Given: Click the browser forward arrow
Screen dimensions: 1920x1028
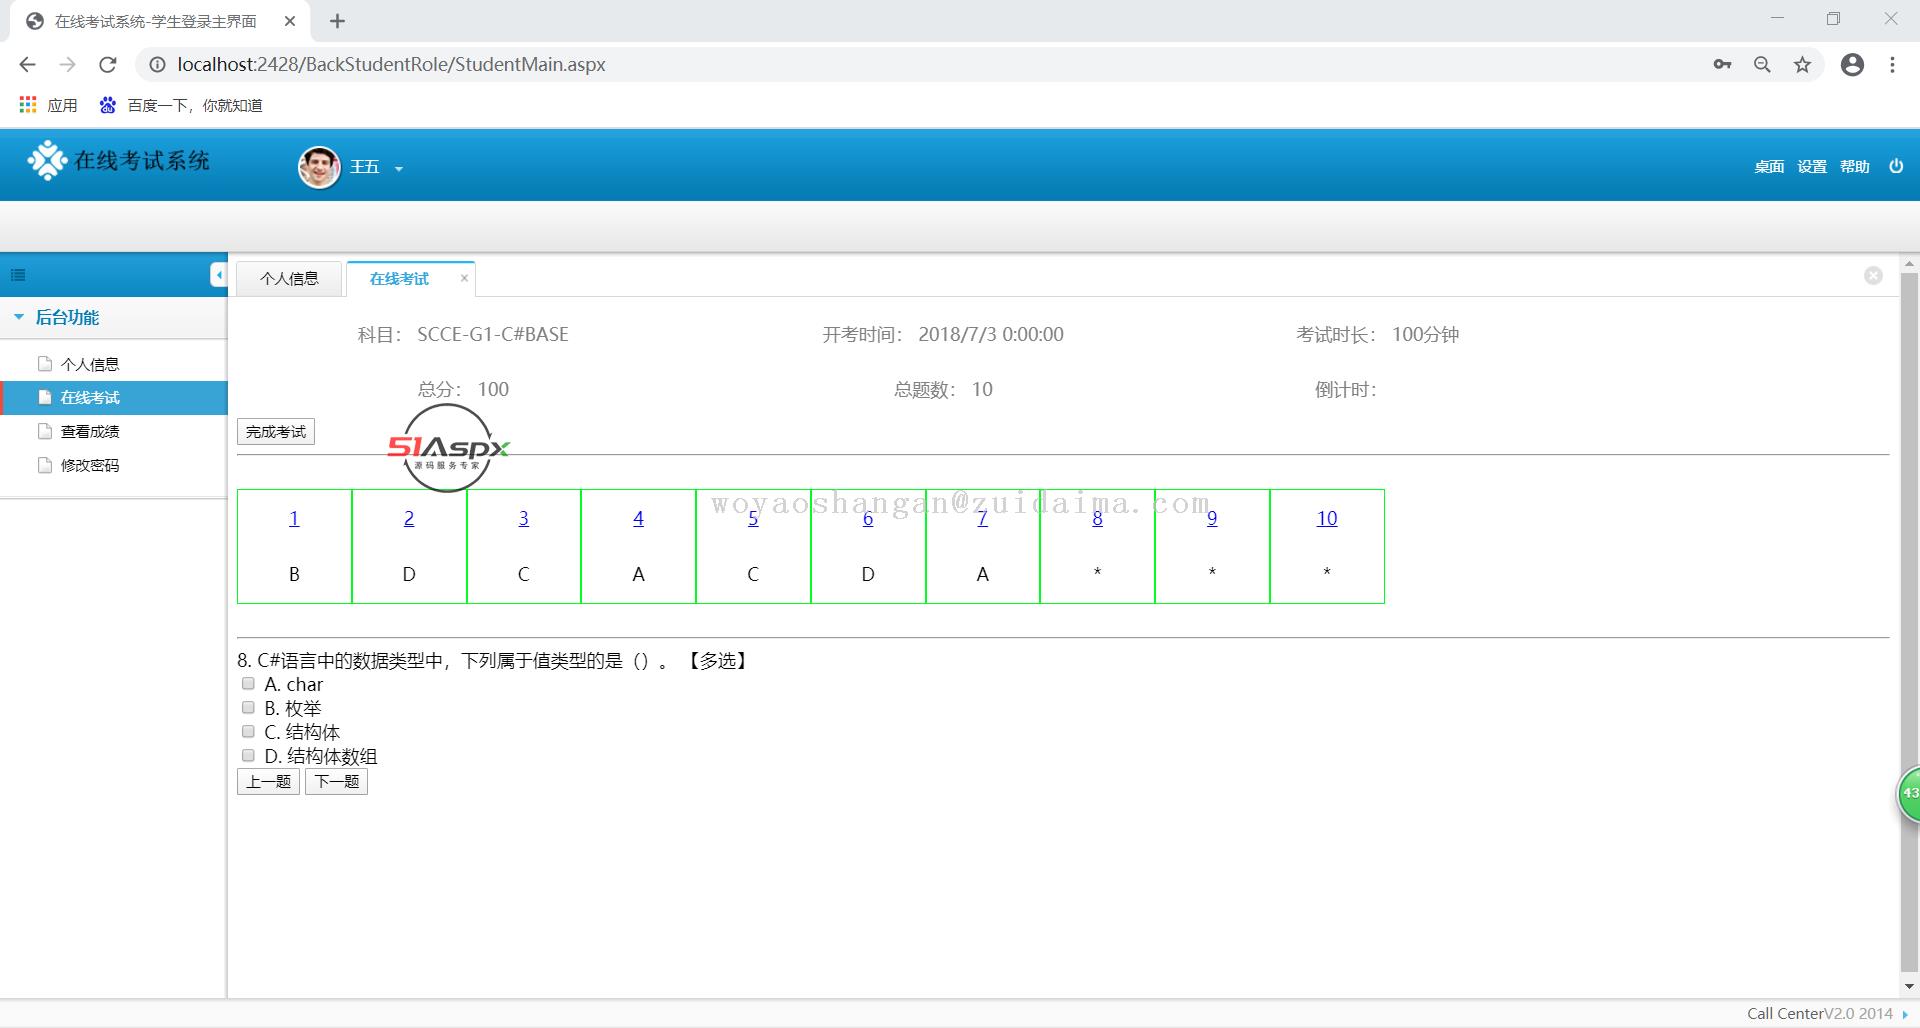Looking at the screenshot, I should [x=67, y=64].
